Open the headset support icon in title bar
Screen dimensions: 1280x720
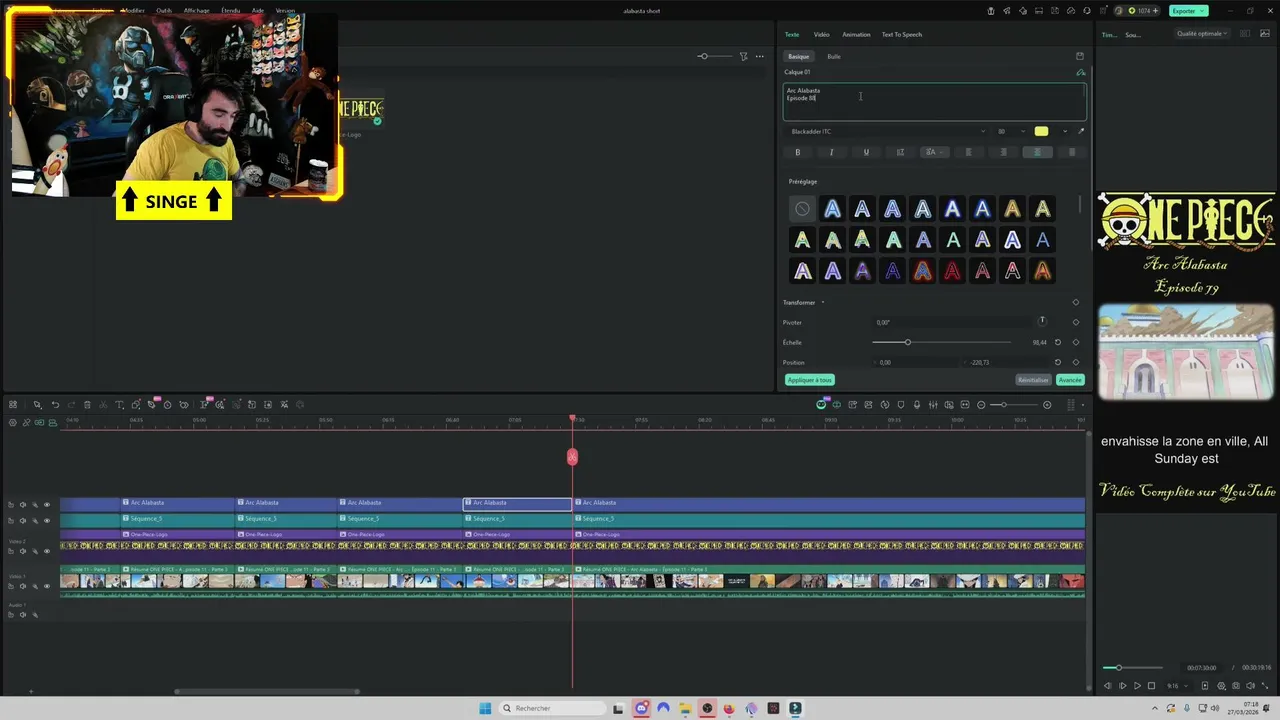(1087, 11)
